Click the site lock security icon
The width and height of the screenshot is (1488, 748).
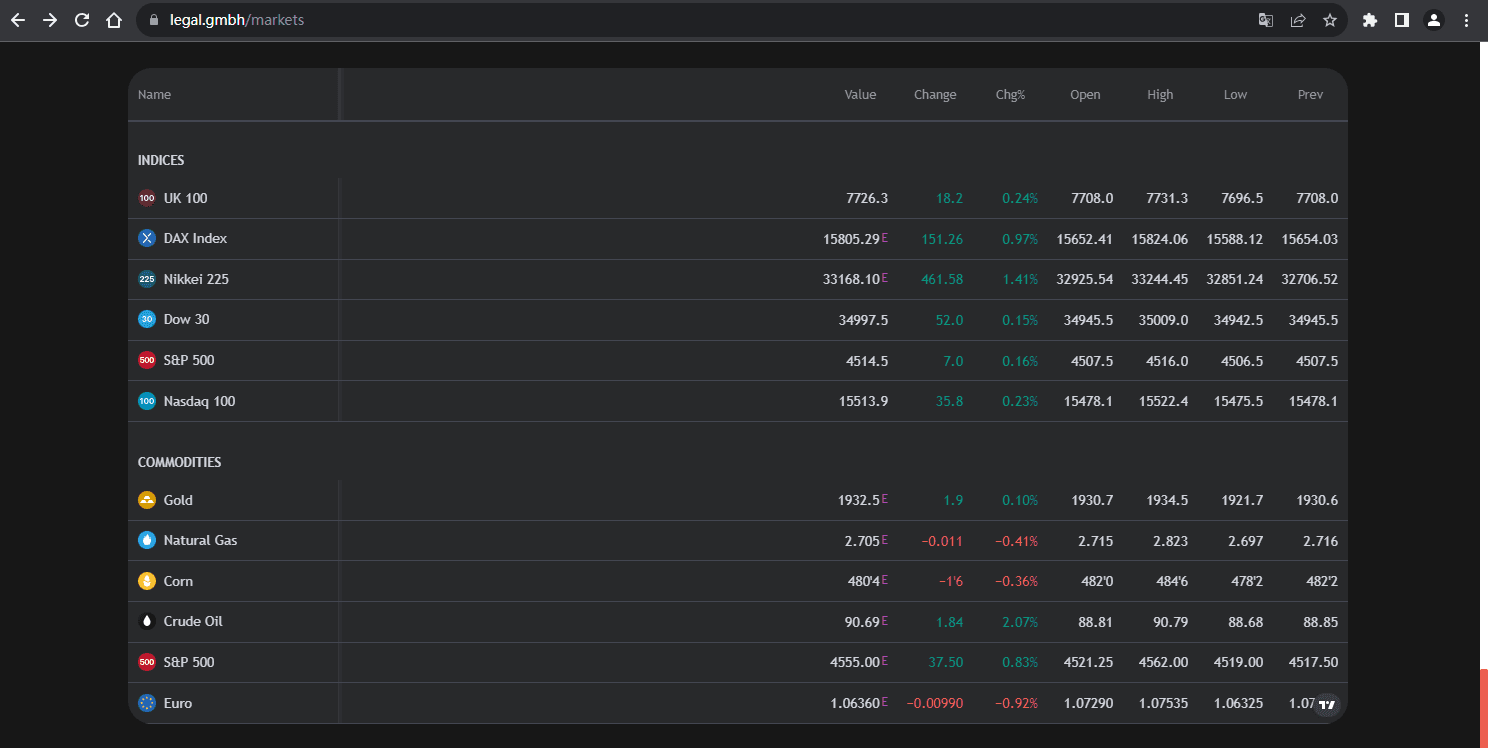(153, 20)
